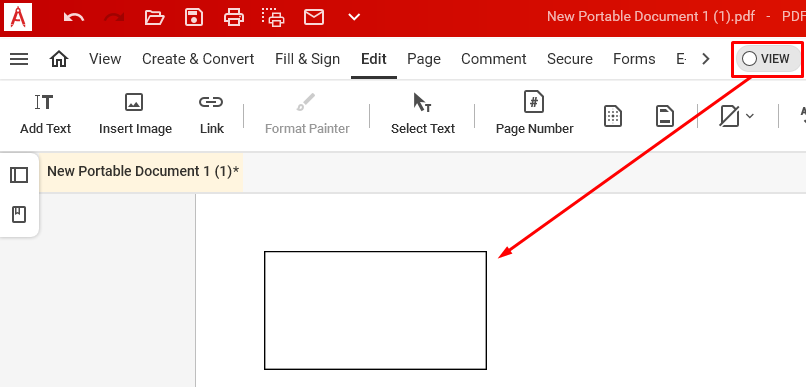Screen dimensions: 806x387
Task: Save document with the floppy disk icon
Action: pyautogui.click(x=194, y=17)
